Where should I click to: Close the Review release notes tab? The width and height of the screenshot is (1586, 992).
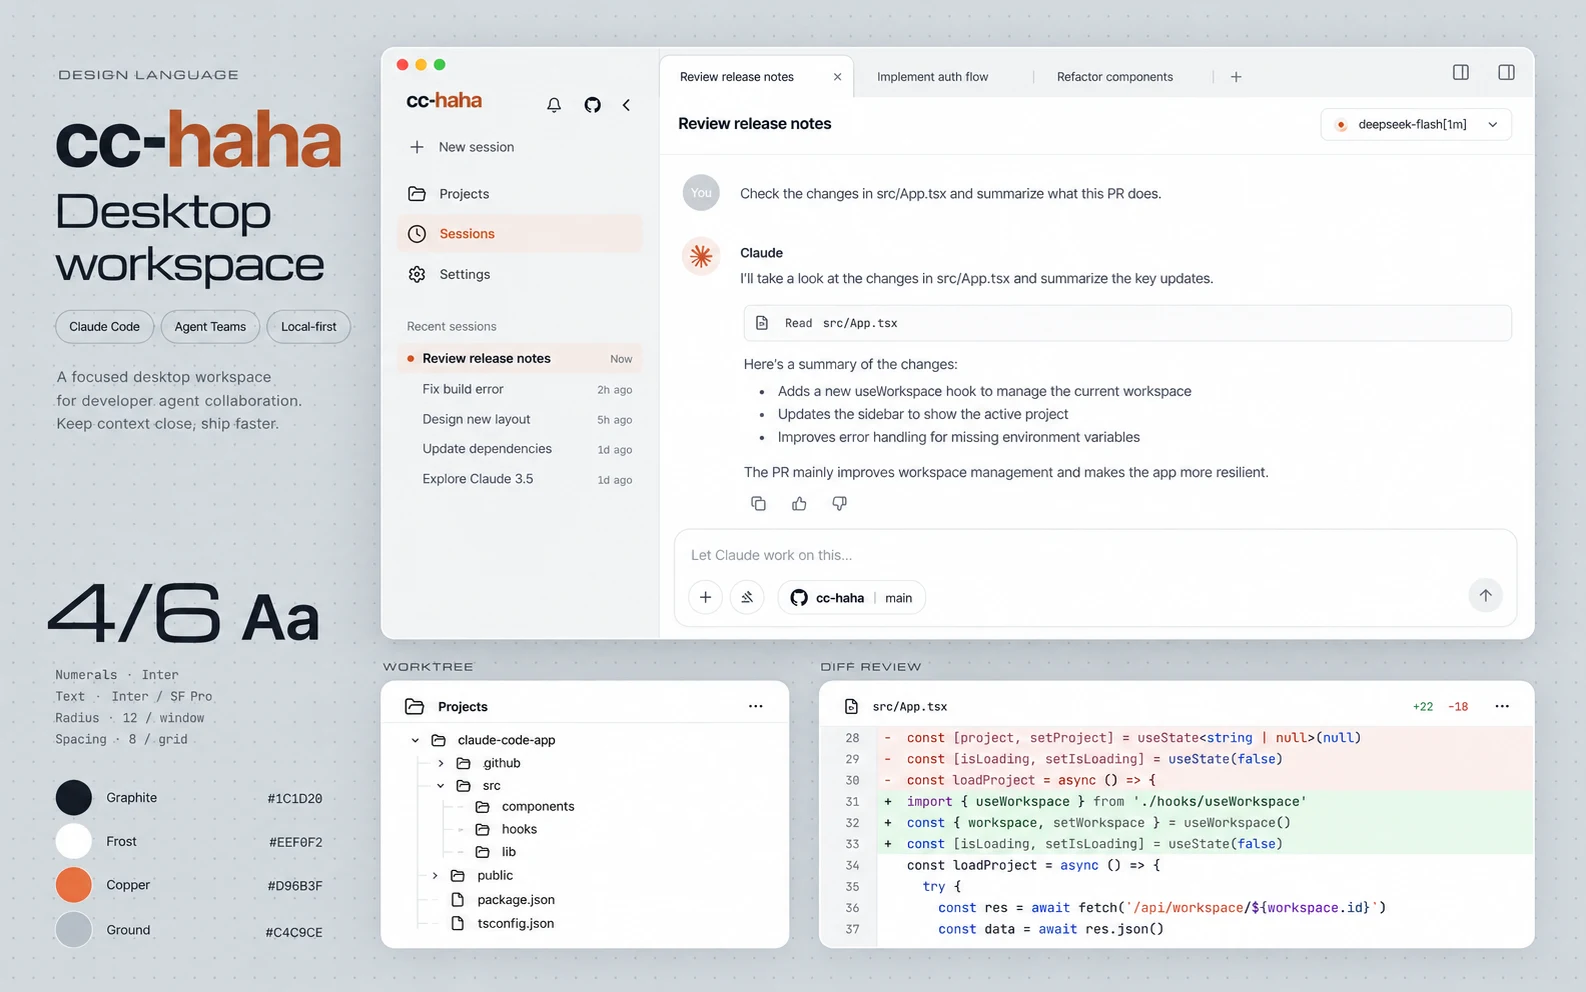coord(837,77)
